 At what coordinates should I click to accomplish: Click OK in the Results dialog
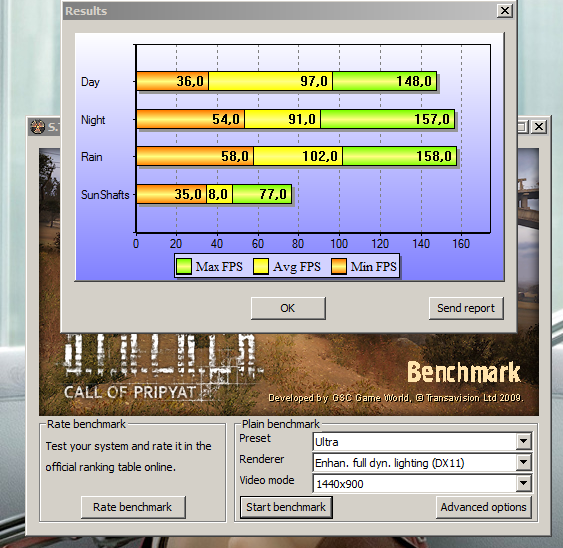pyautogui.click(x=288, y=308)
